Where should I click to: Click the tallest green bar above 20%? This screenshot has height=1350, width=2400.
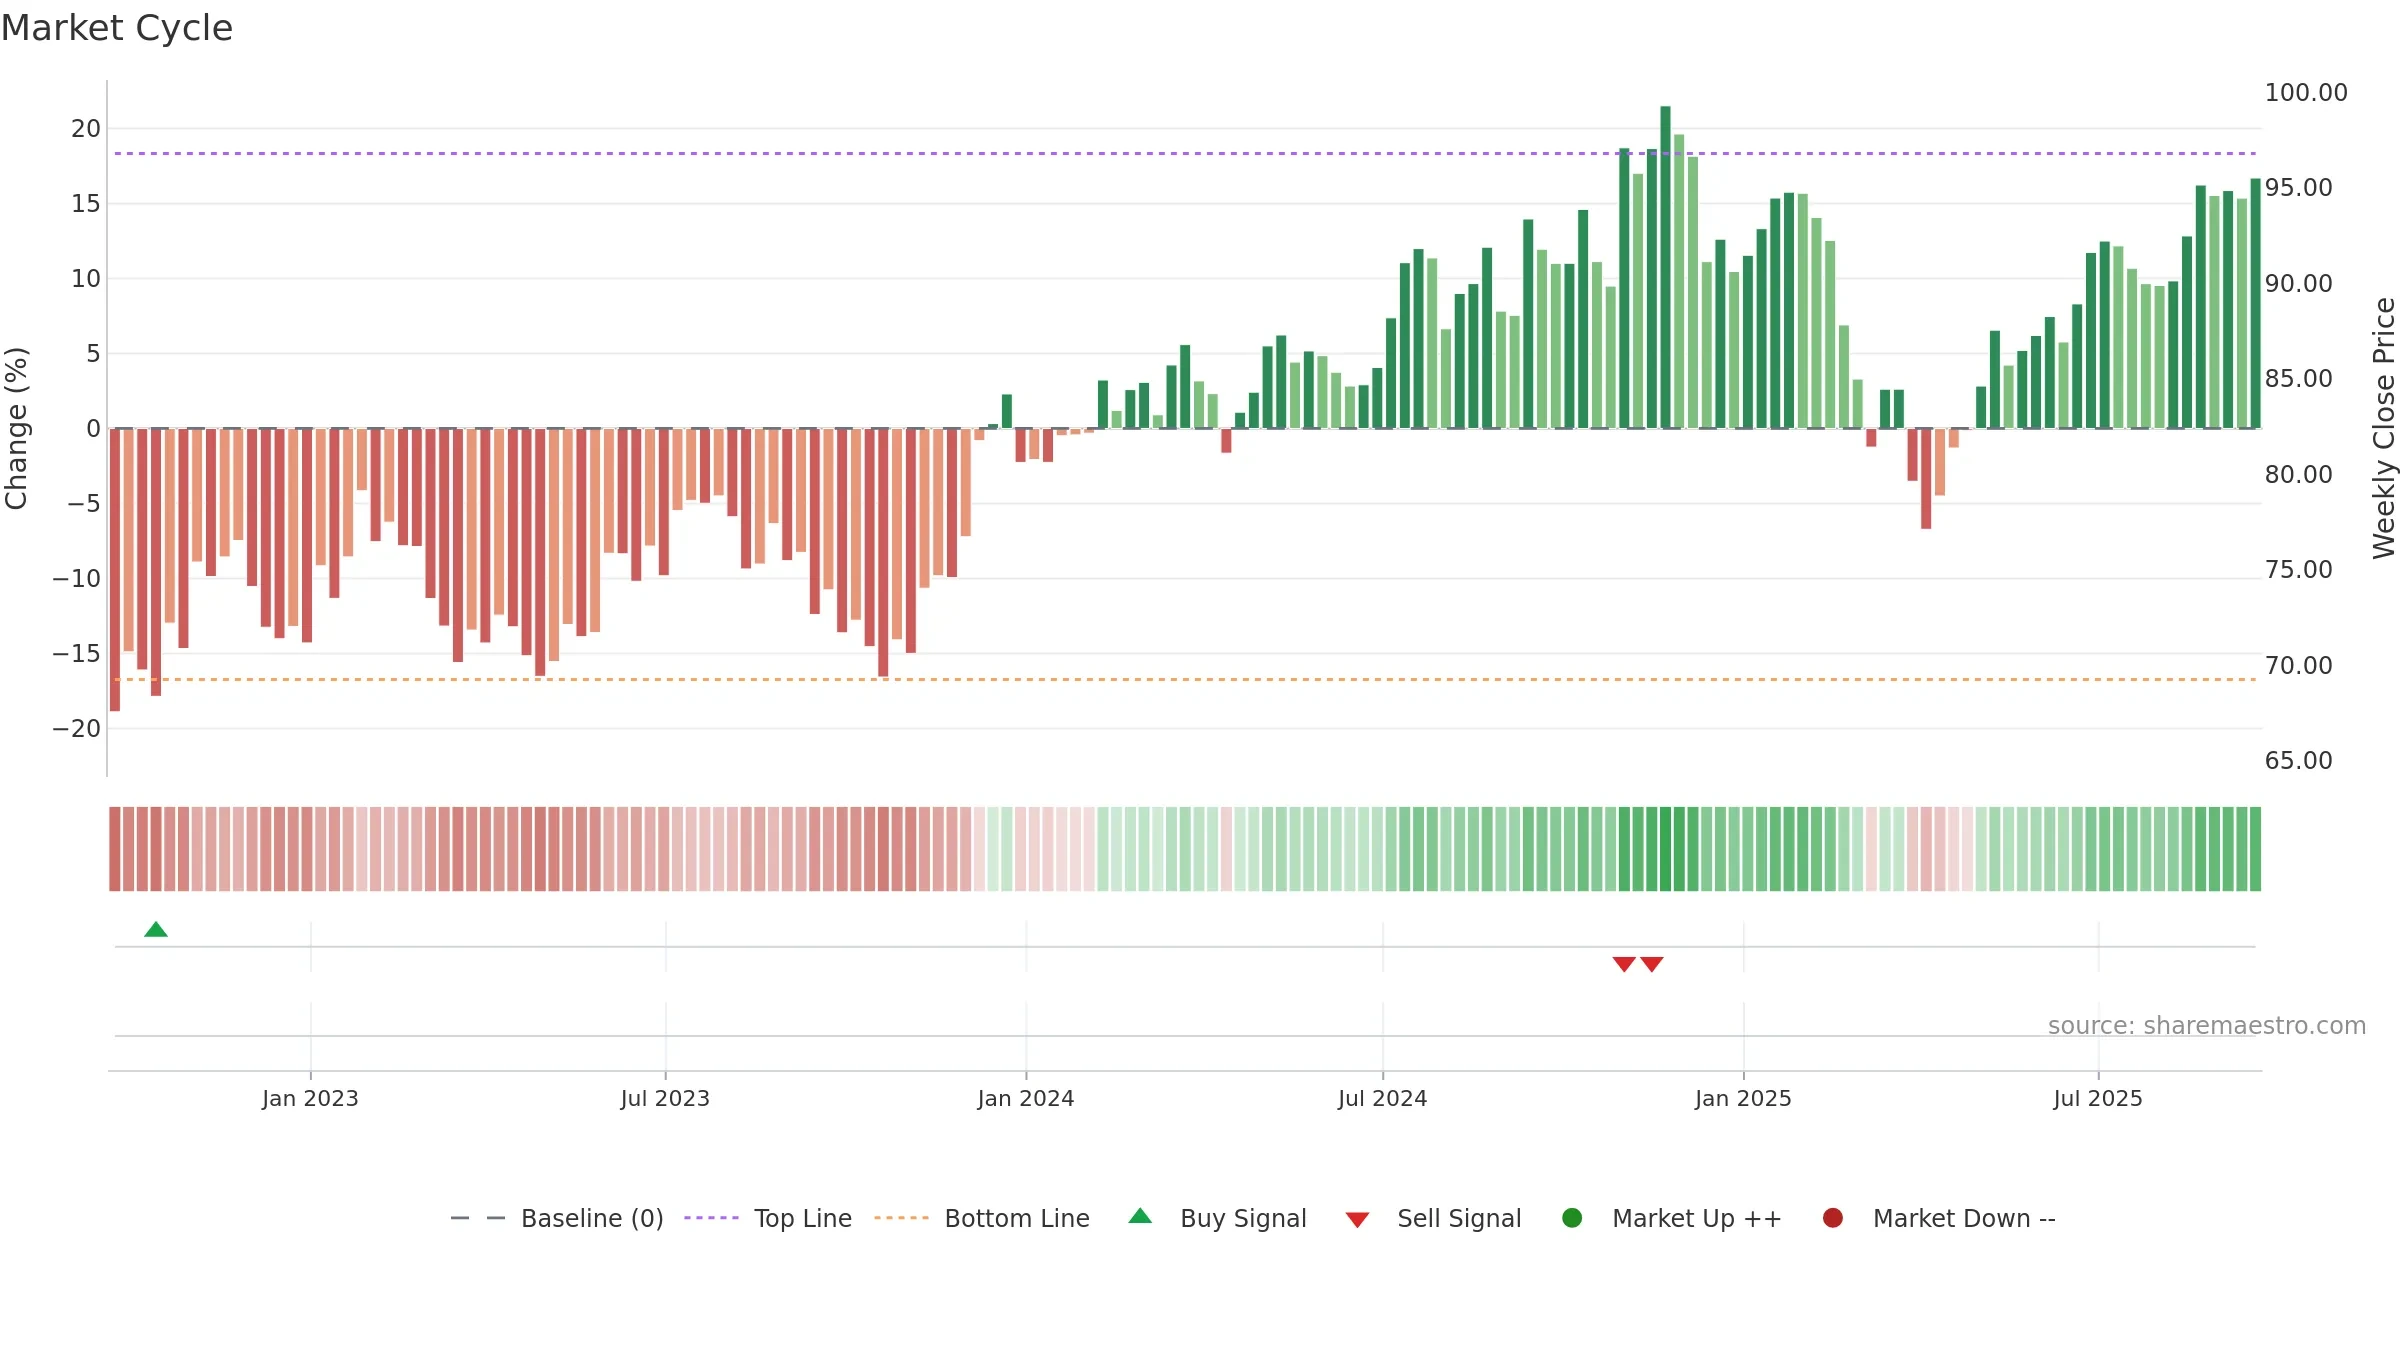[x=1665, y=267]
